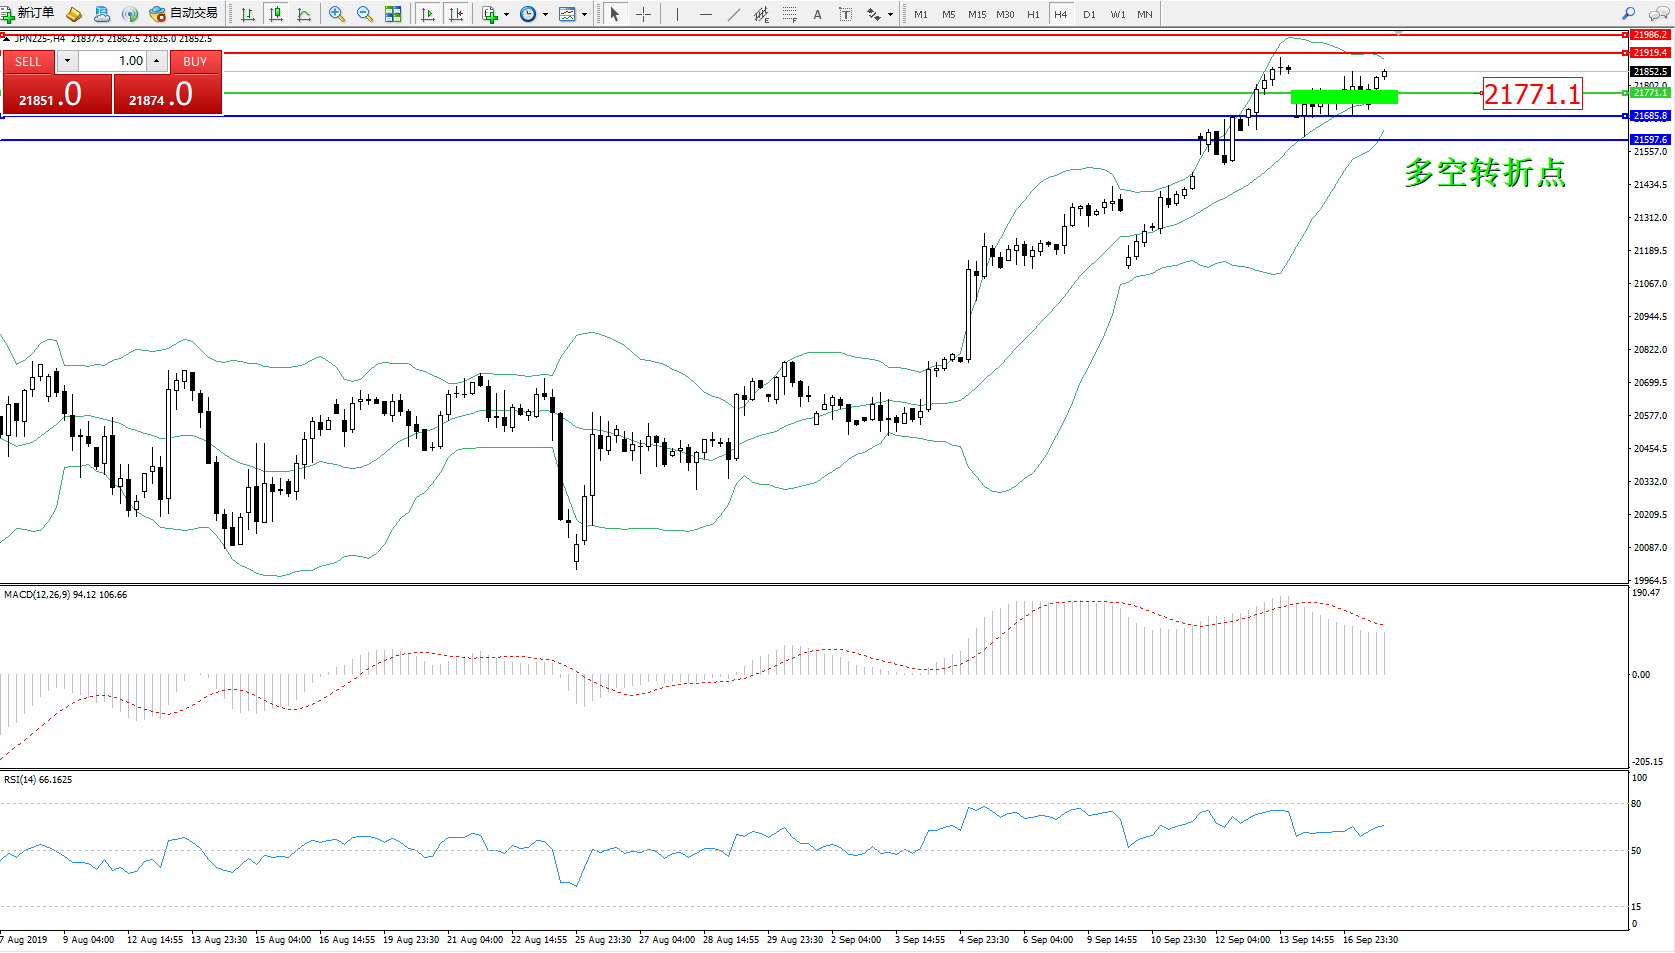The height and width of the screenshot is (953, 1675).
Task: Switch to the D1 timeframe
Action: coord(1089,14)
